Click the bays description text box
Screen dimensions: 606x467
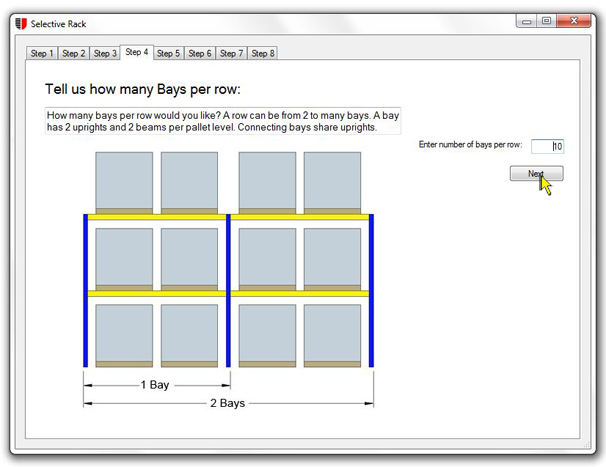[x=223, y=121]
